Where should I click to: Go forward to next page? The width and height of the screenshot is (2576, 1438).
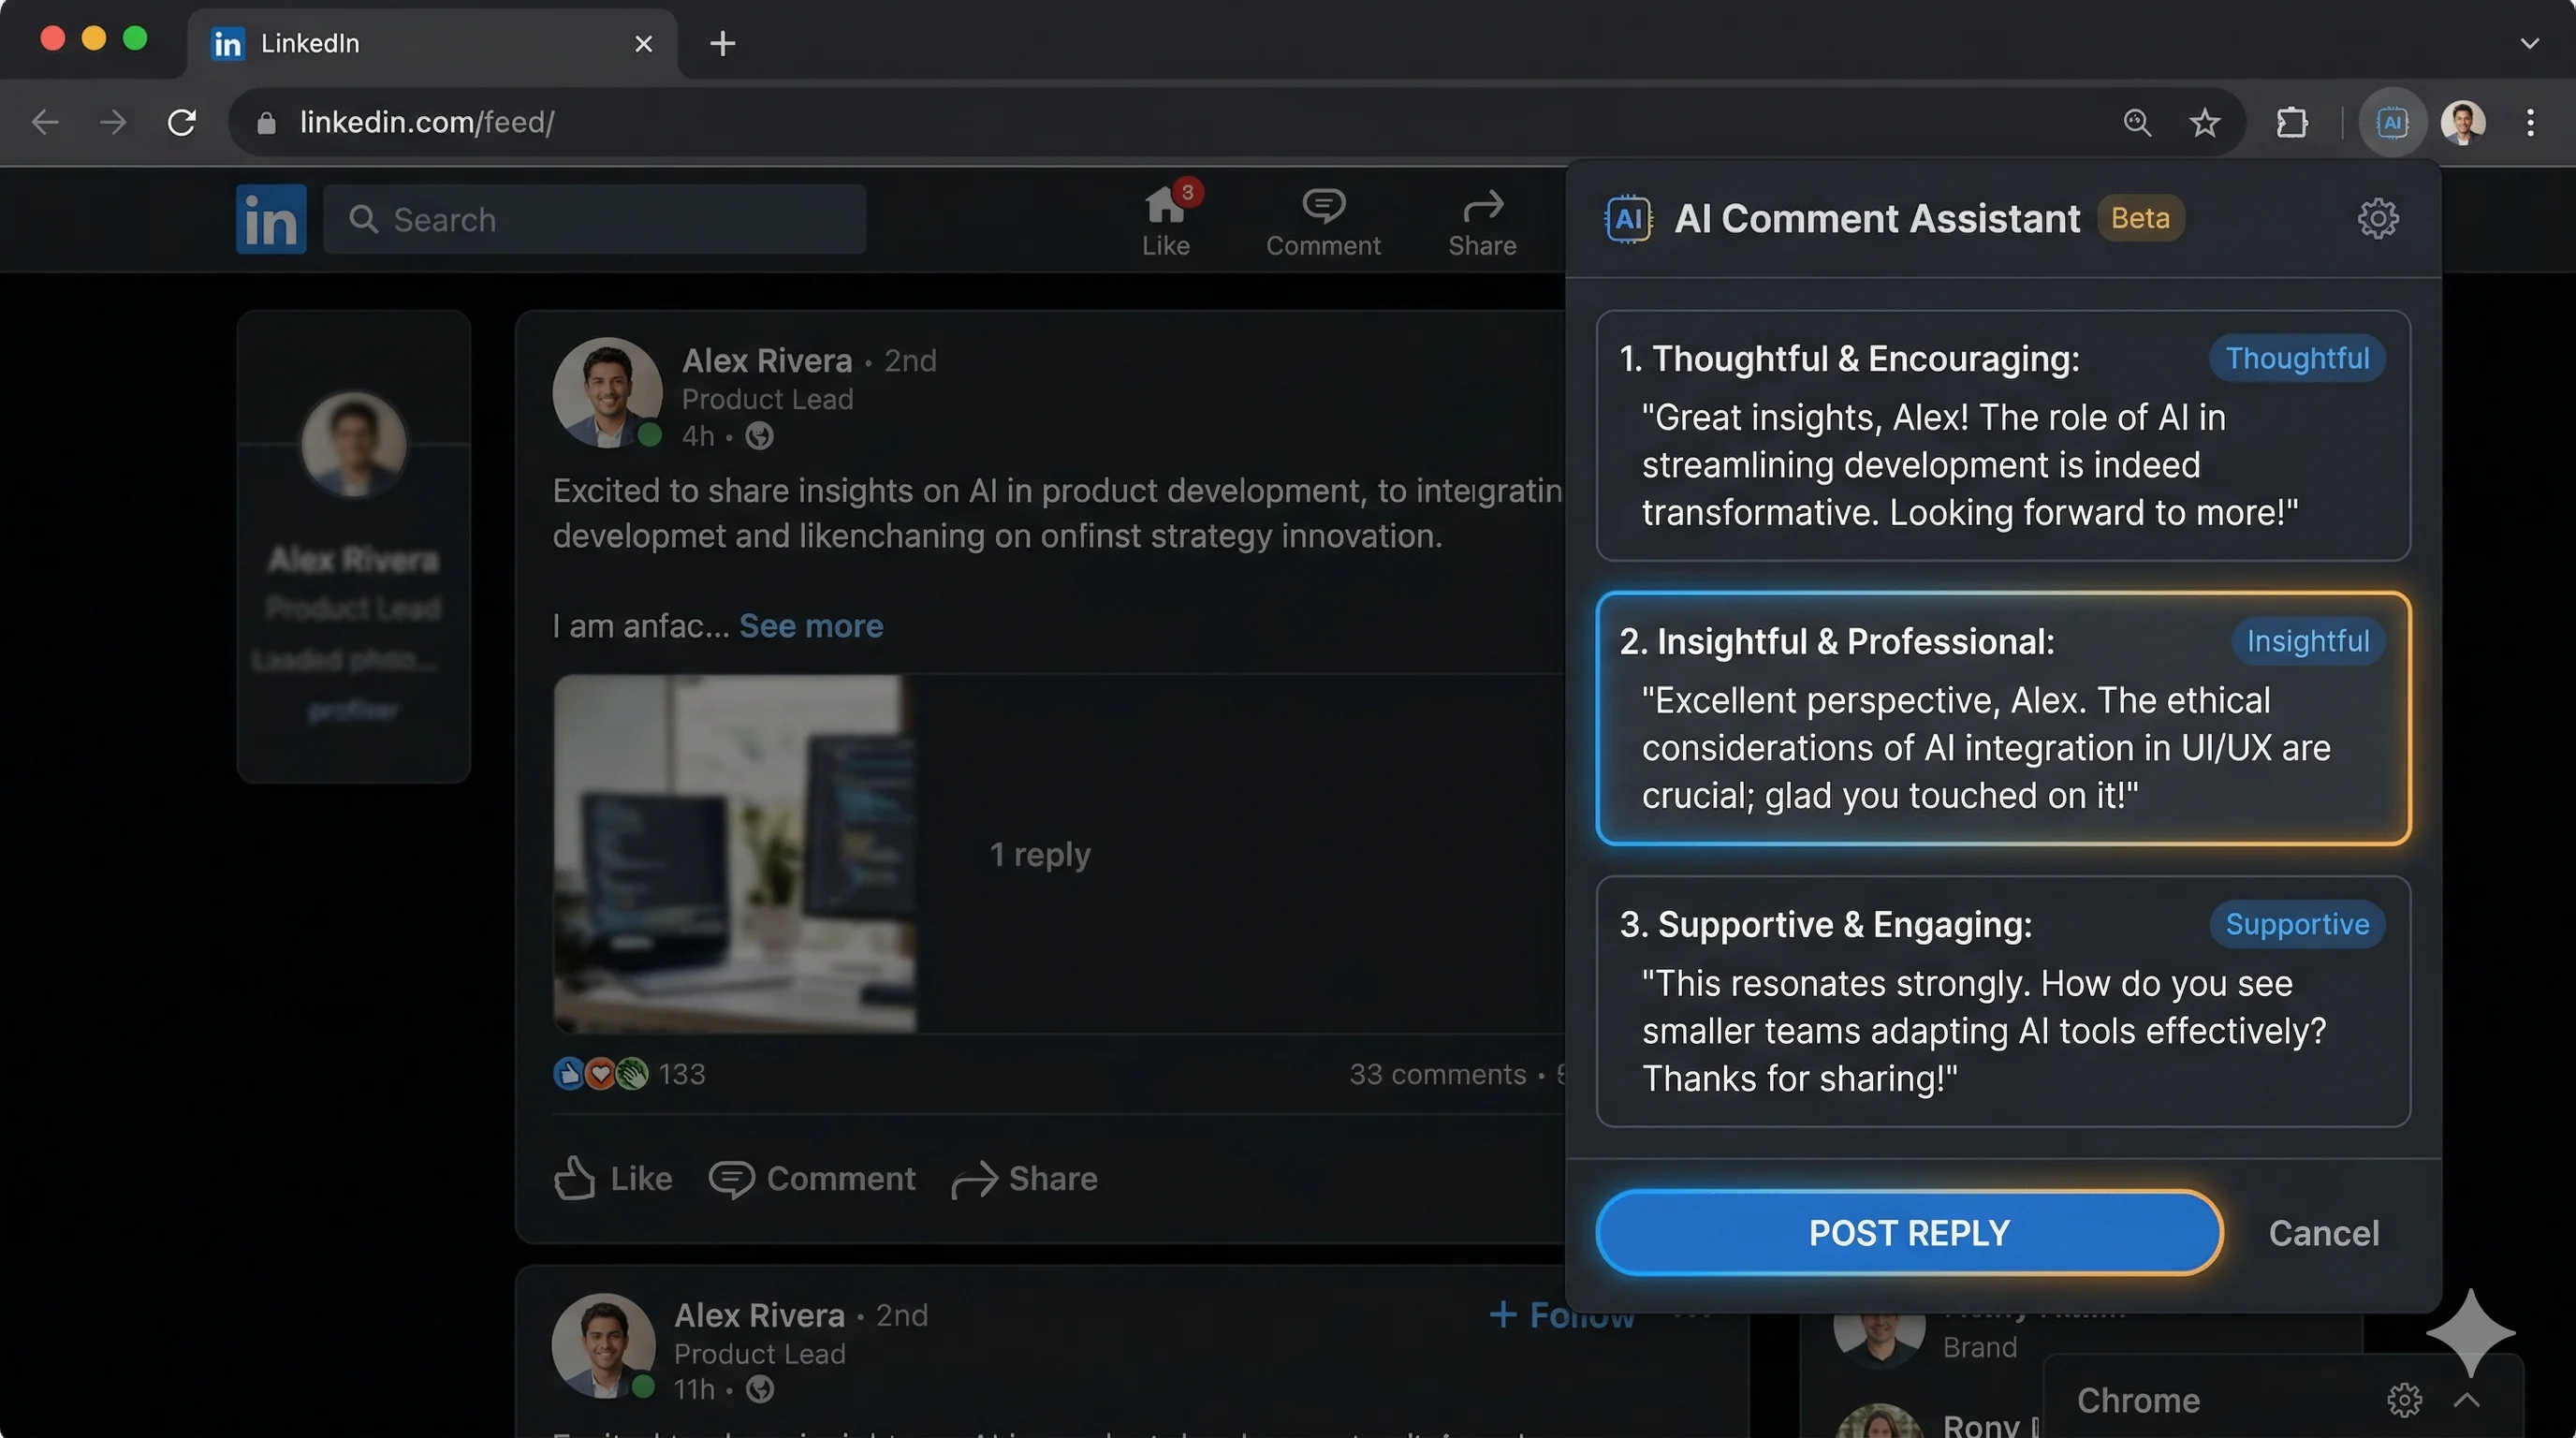pyautogui.click(x=113, y=122)
